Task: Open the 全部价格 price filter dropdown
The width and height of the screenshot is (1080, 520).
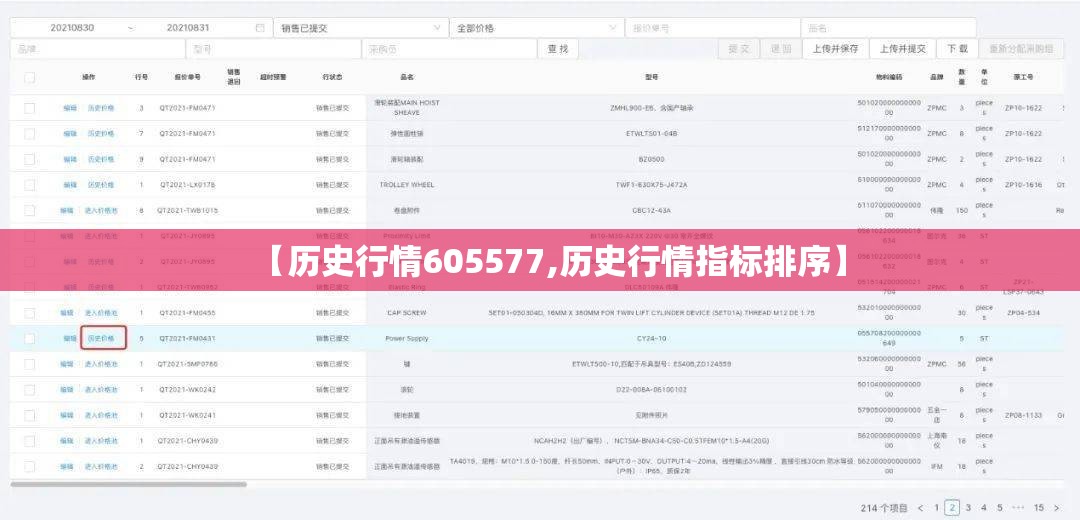Action: (537, 28)
